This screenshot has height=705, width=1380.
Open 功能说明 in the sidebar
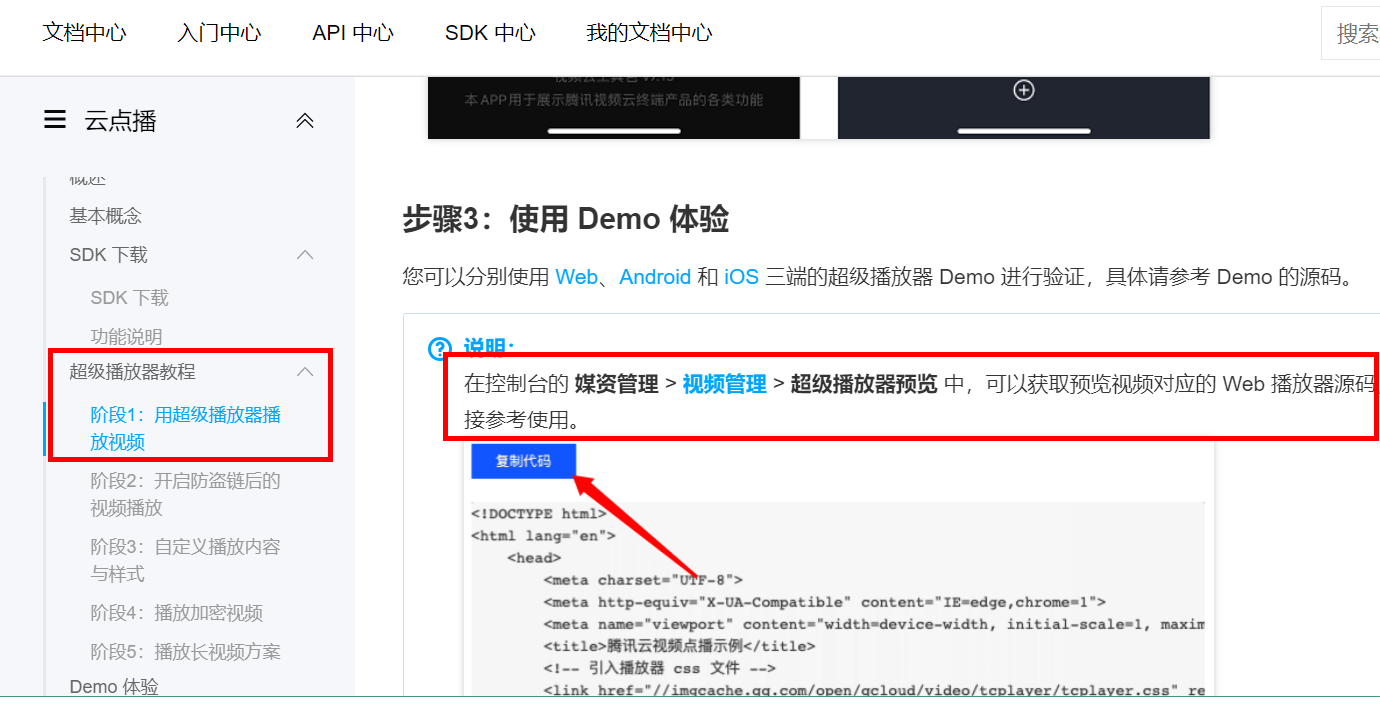point(126,337)
